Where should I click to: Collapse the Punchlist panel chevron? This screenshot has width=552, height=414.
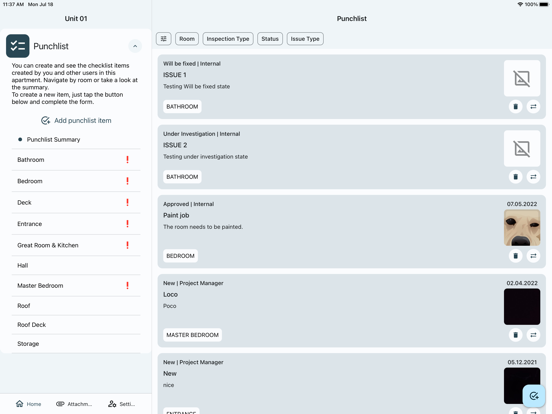(x=135, y=46)
